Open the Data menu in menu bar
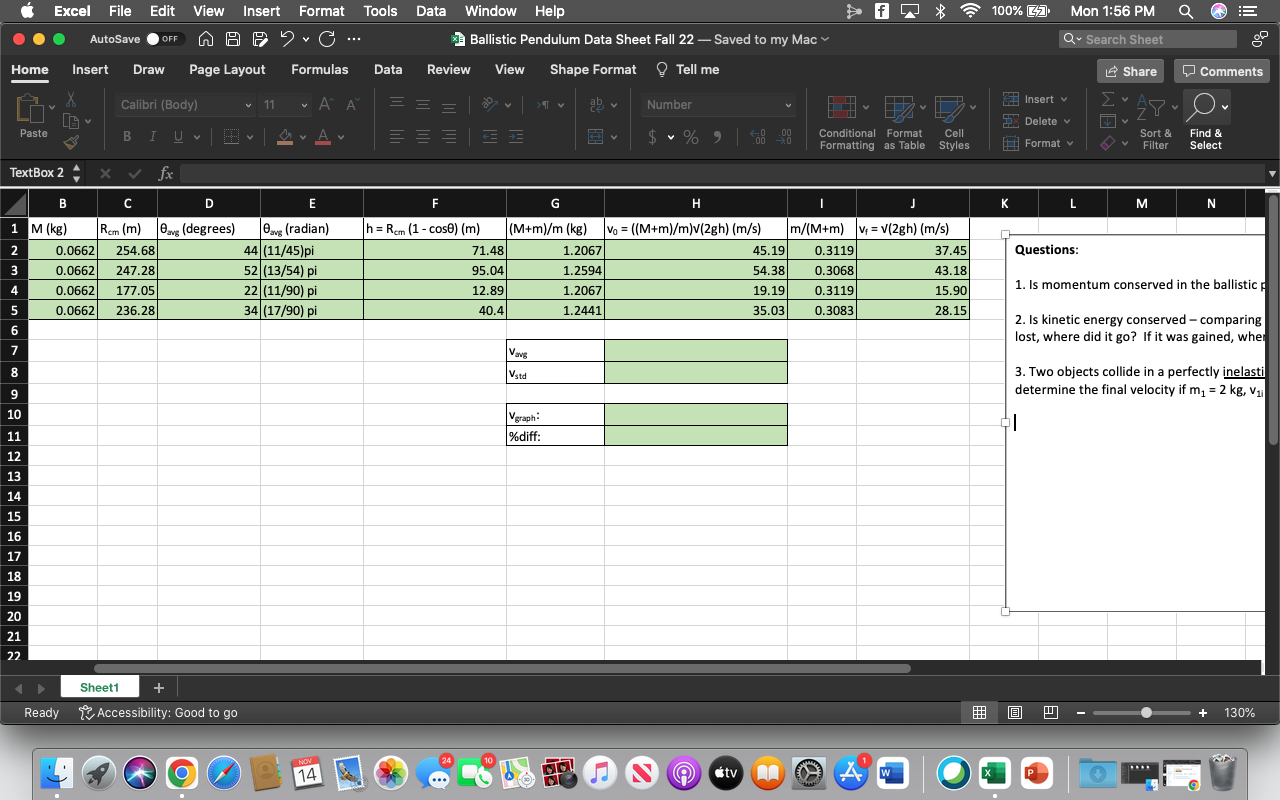The width and height of the screenshot is (1280, 800). click(430, 11)
